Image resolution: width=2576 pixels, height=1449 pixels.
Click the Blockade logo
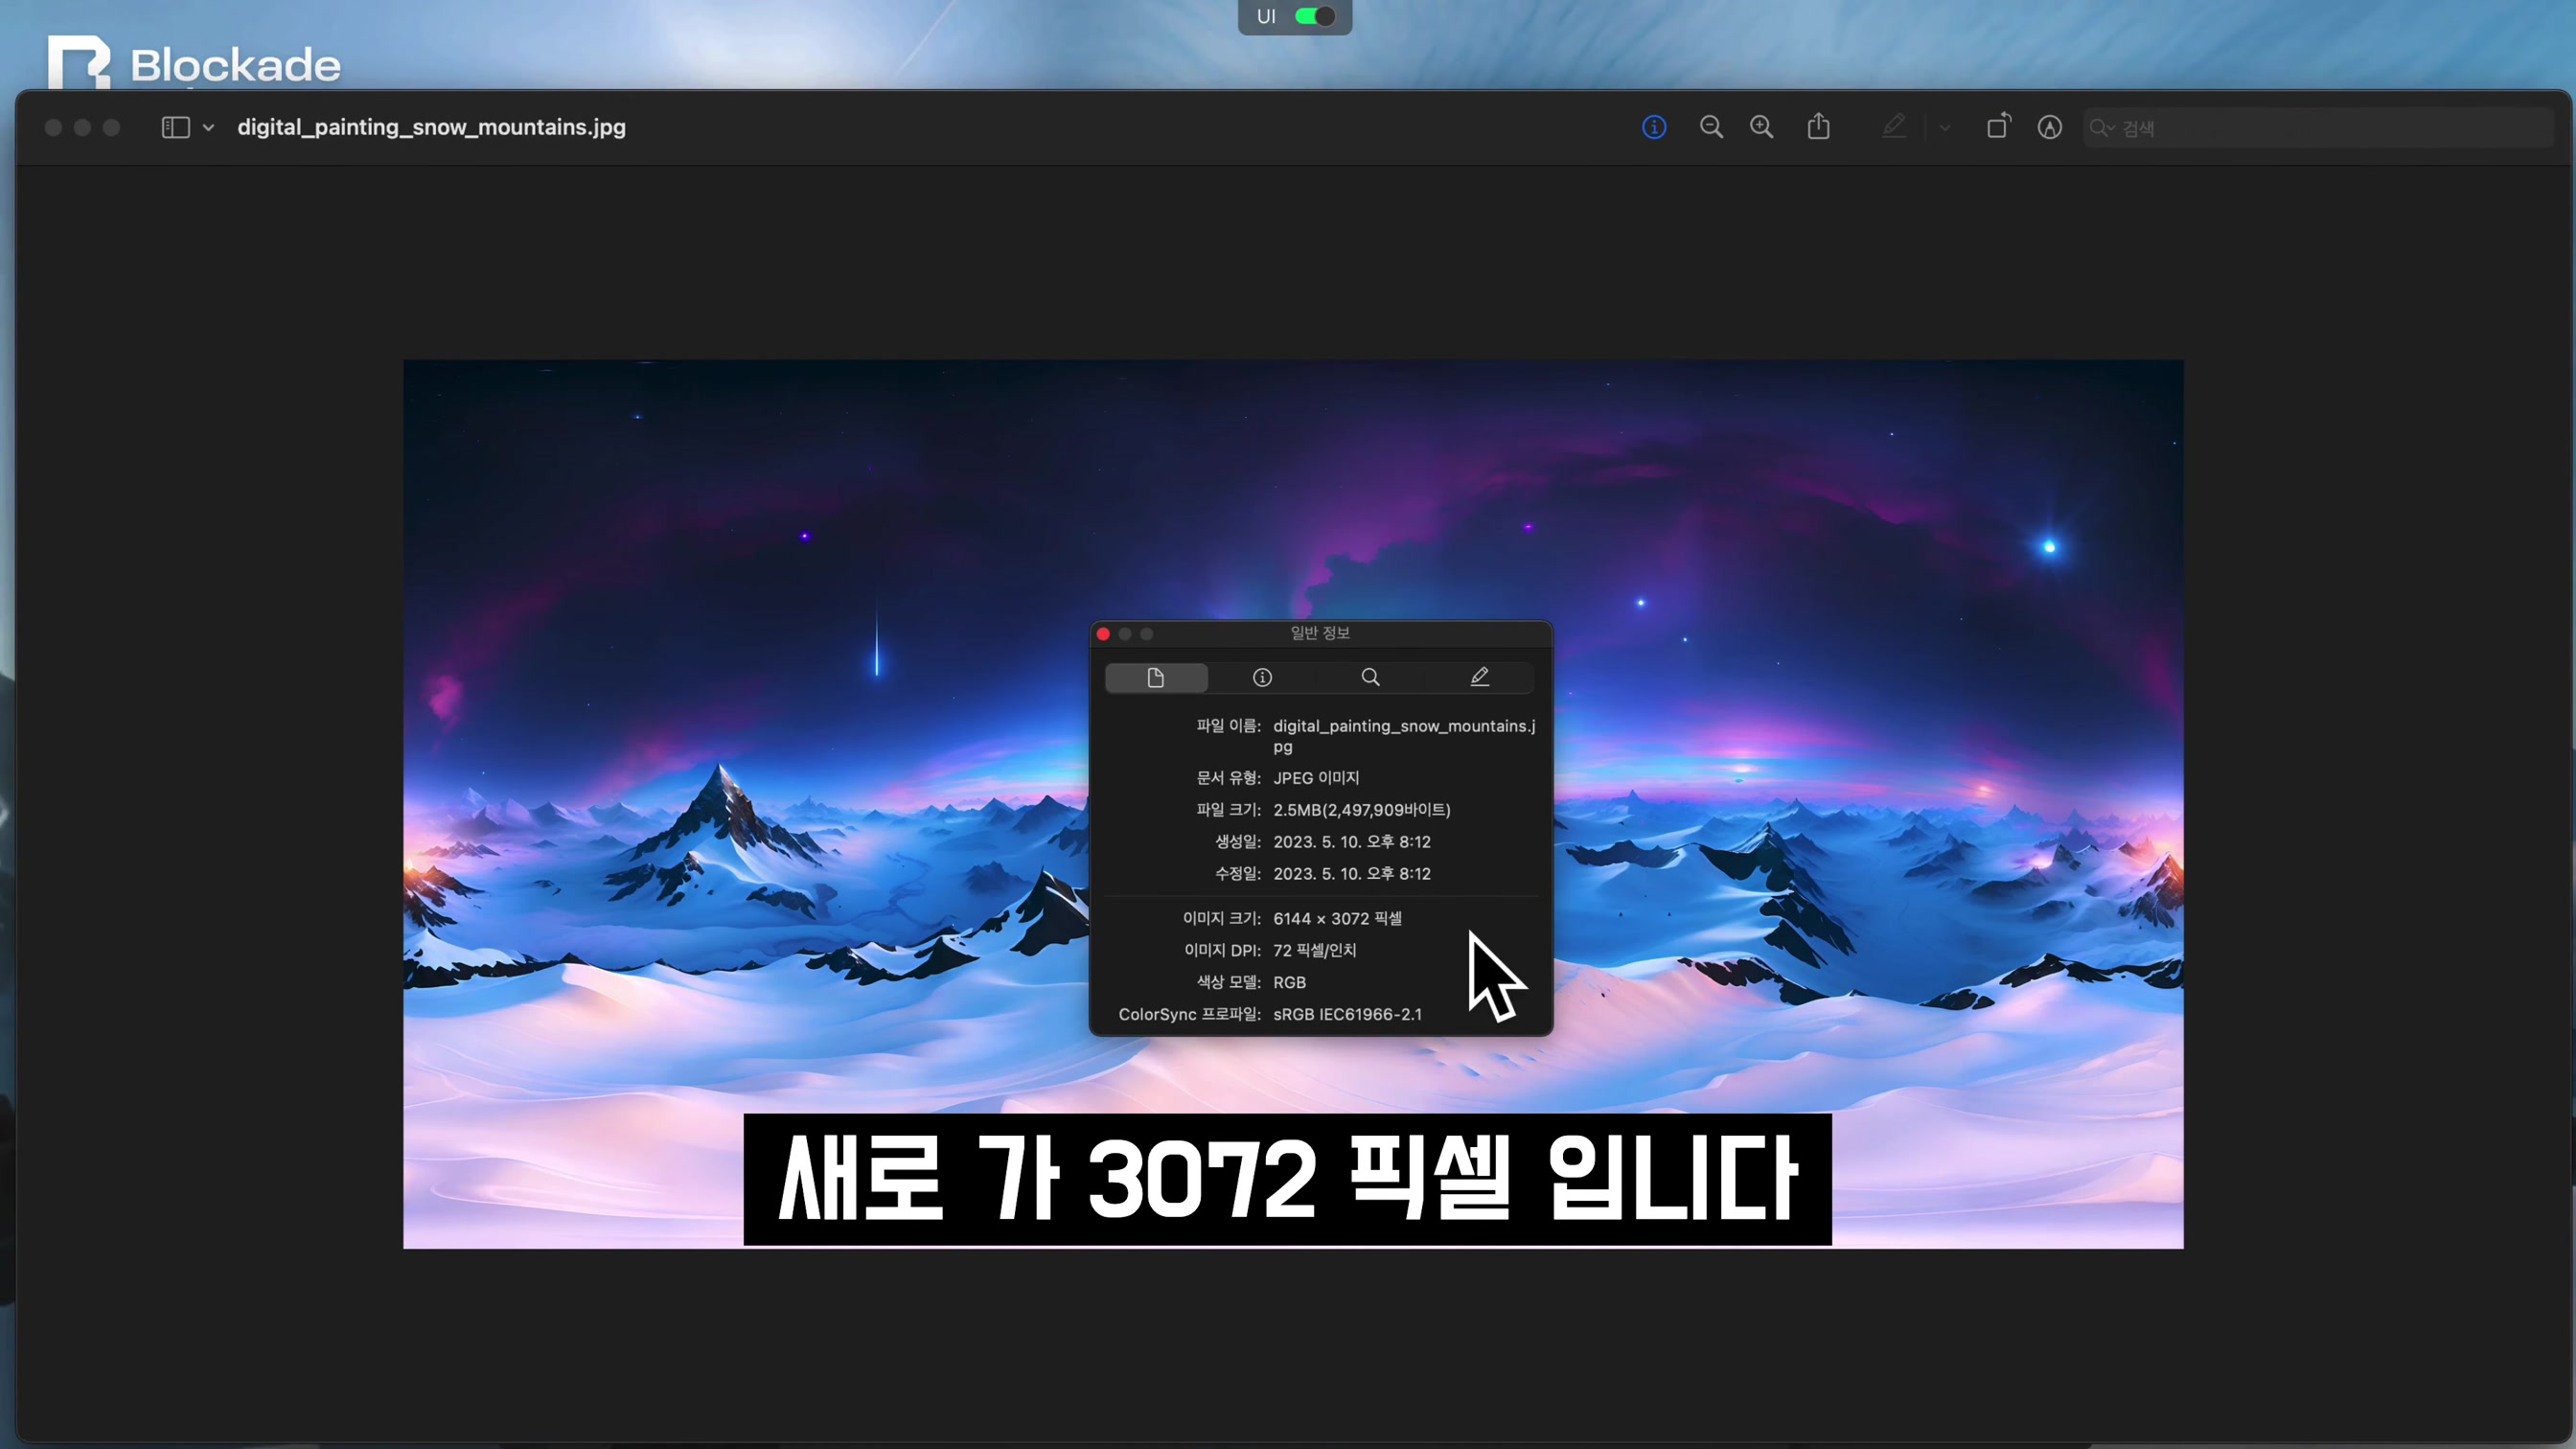click(194, 63)
